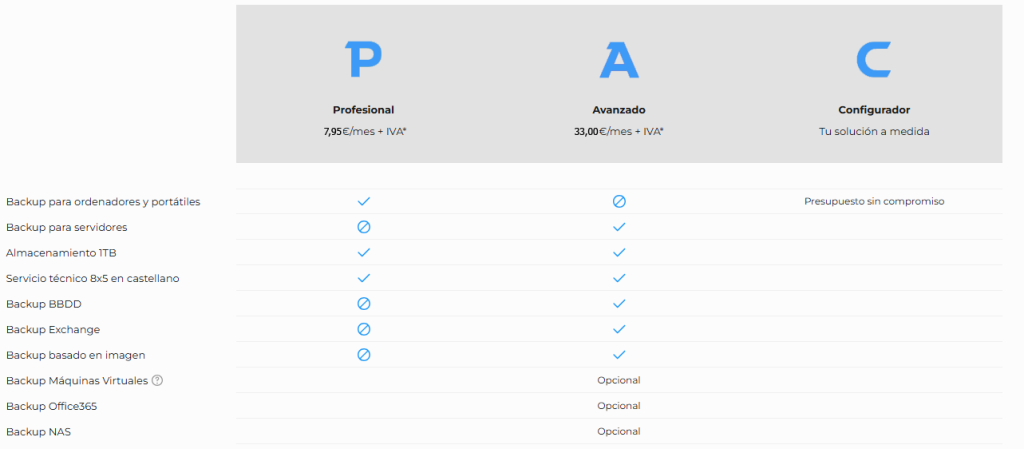
Task: Click the Backup Máquinas Virtuales row label
Action: click(x=77, y=380)
